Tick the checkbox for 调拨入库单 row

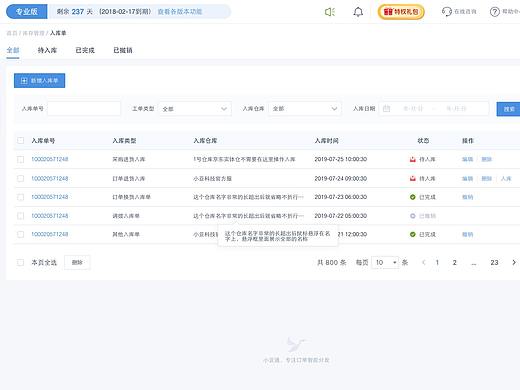coord(20,216)
